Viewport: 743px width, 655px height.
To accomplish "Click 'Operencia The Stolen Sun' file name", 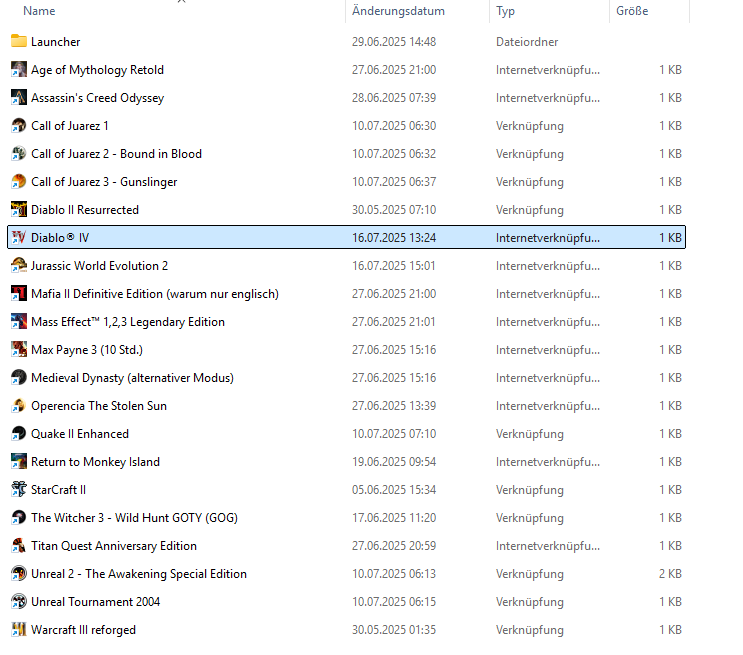I will (99, 405).
